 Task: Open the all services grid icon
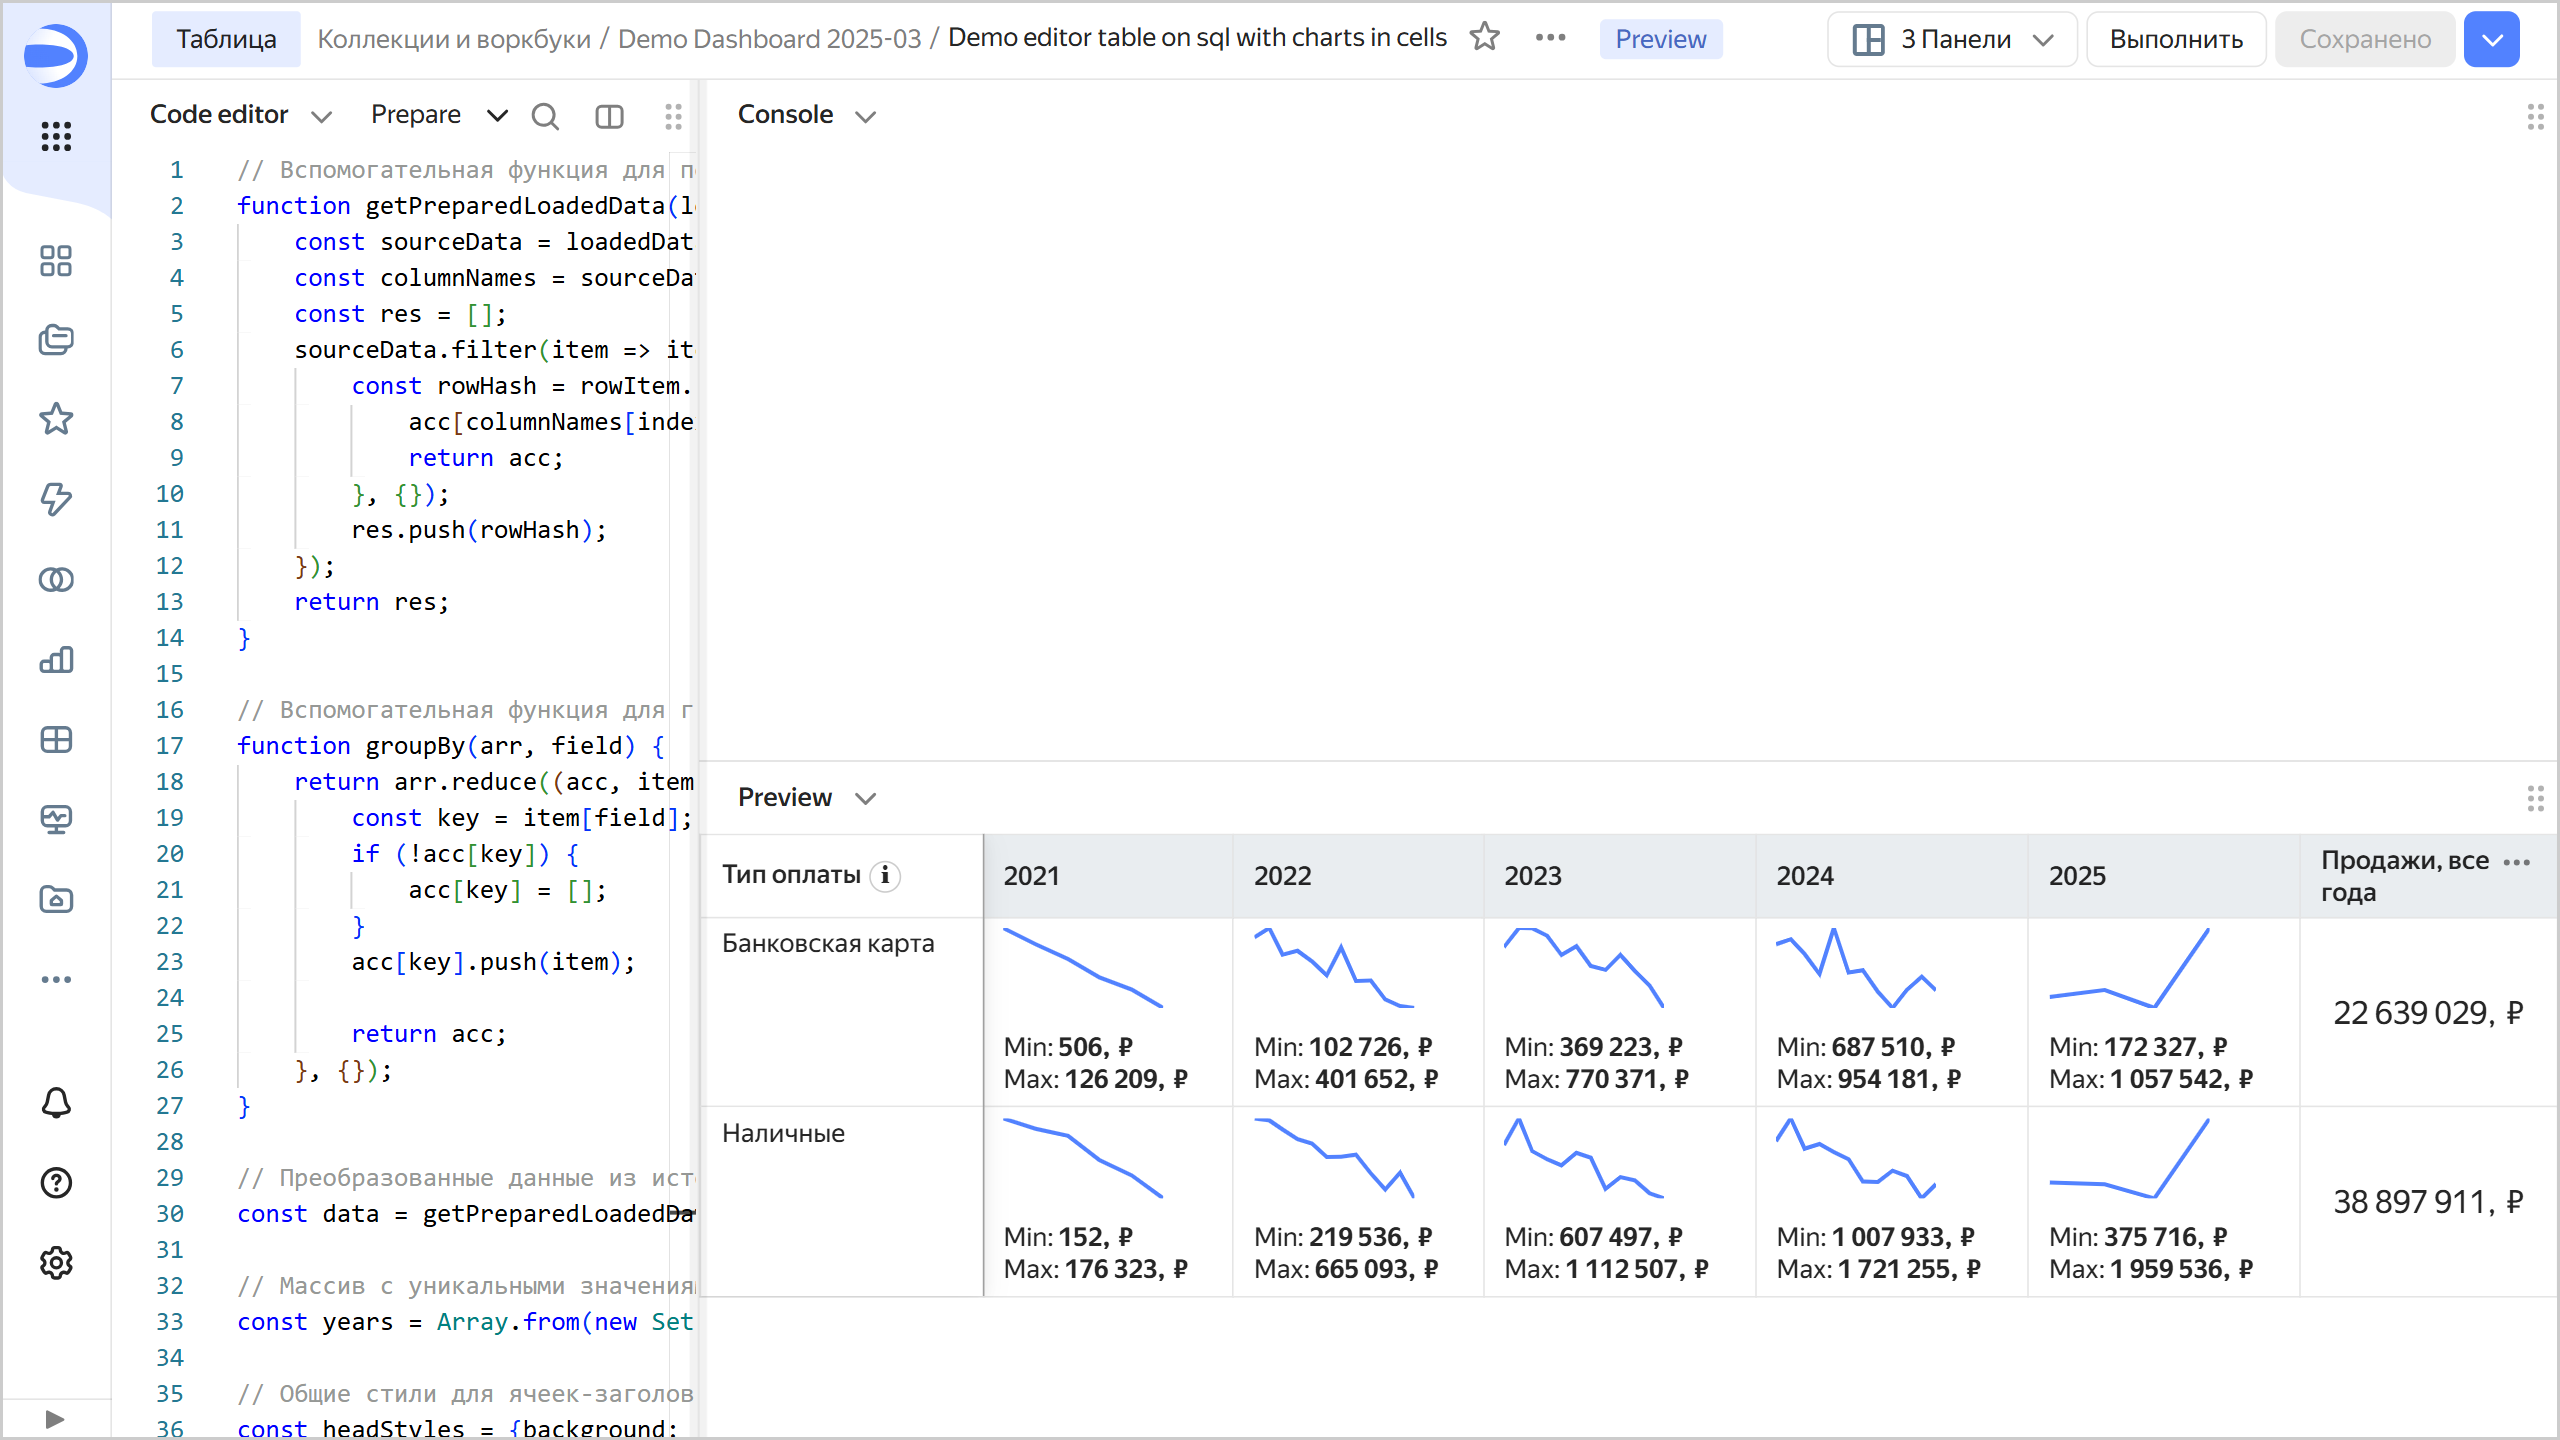point(56,136)
